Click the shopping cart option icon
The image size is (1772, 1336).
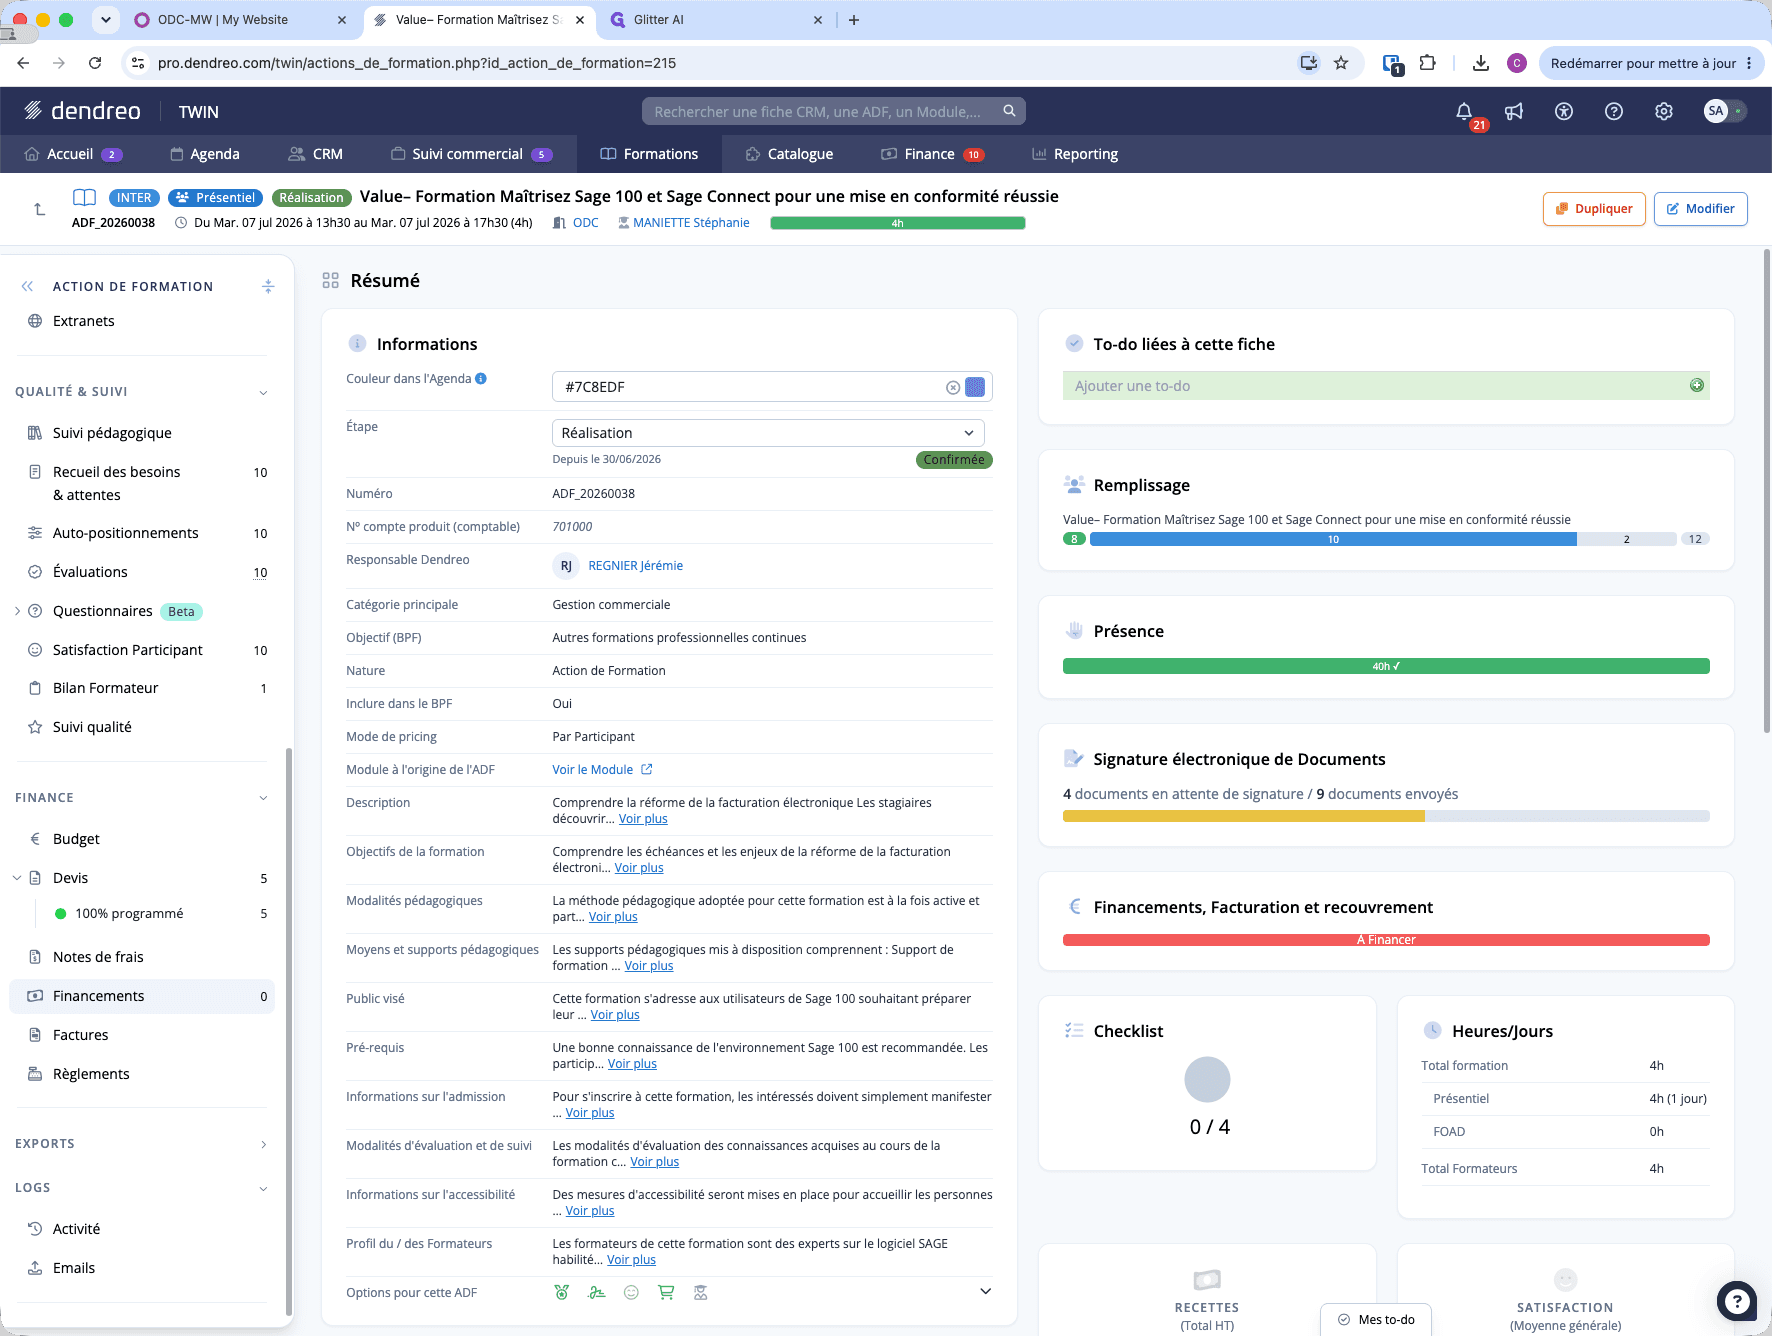tap(666, 1292)
